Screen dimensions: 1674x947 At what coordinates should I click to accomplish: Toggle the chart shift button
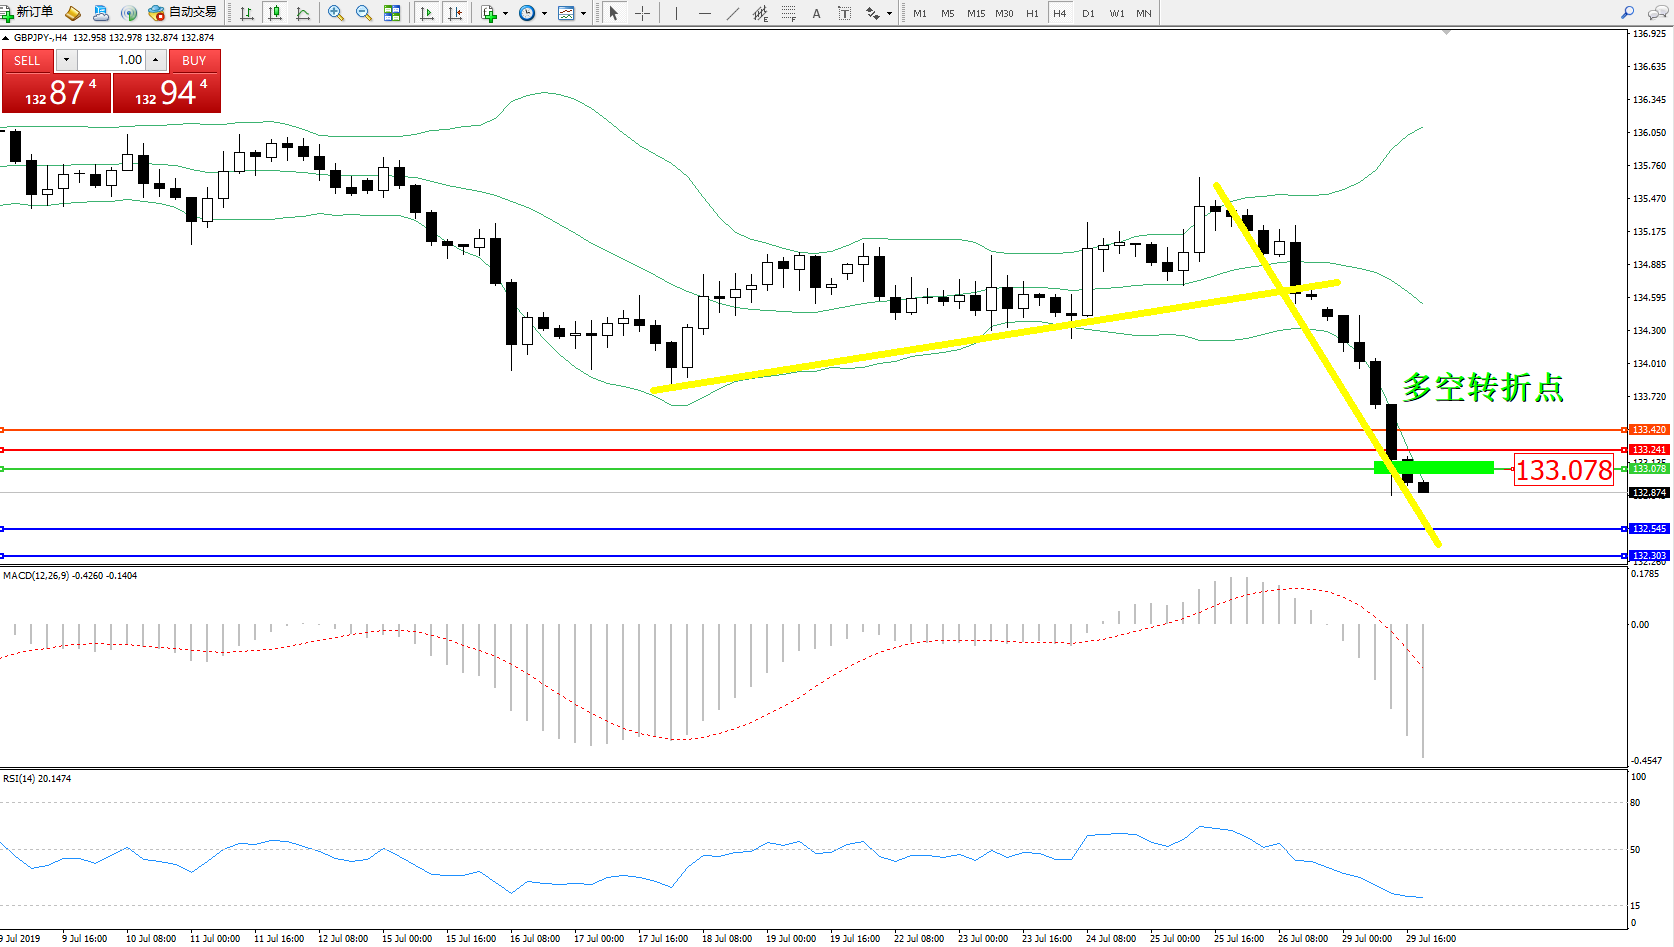[455, 13]
